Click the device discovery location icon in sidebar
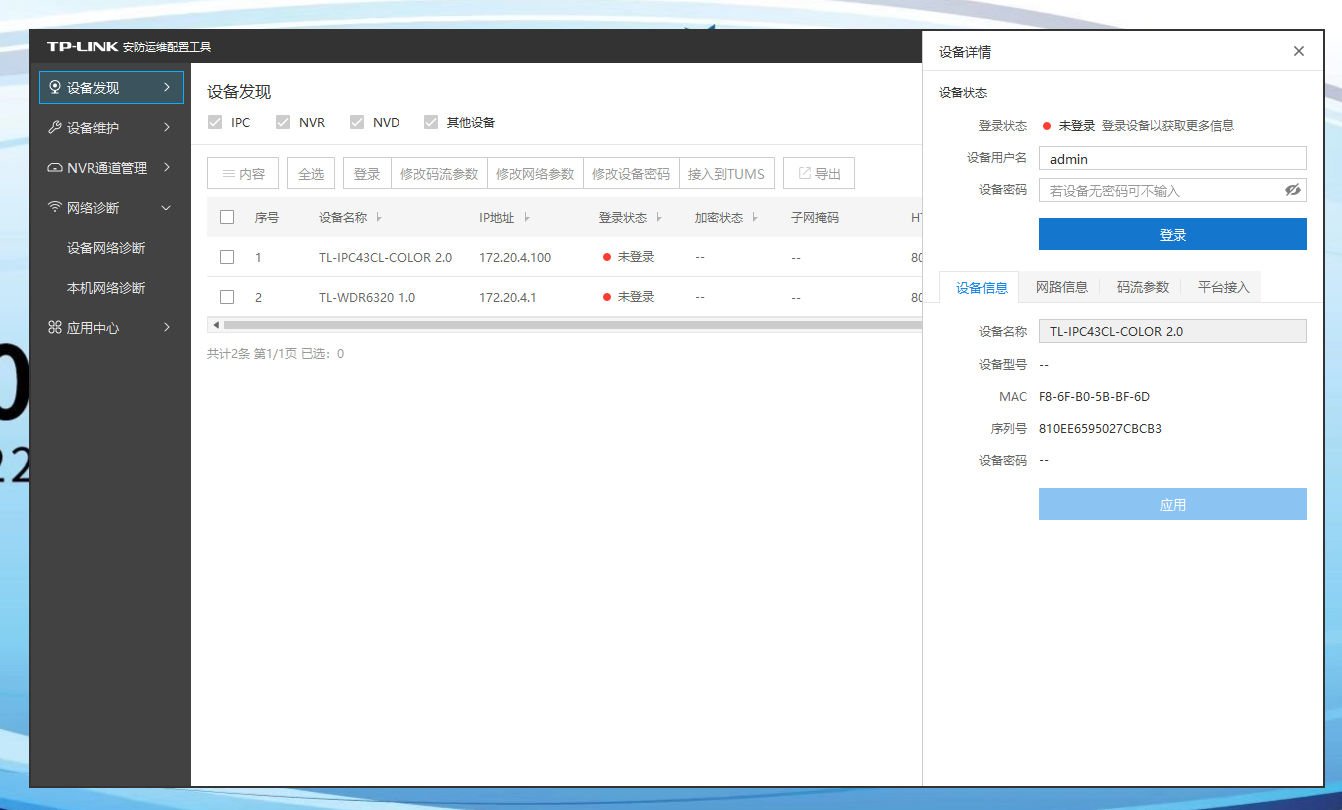1342x810 pixels. click(55, 88)
